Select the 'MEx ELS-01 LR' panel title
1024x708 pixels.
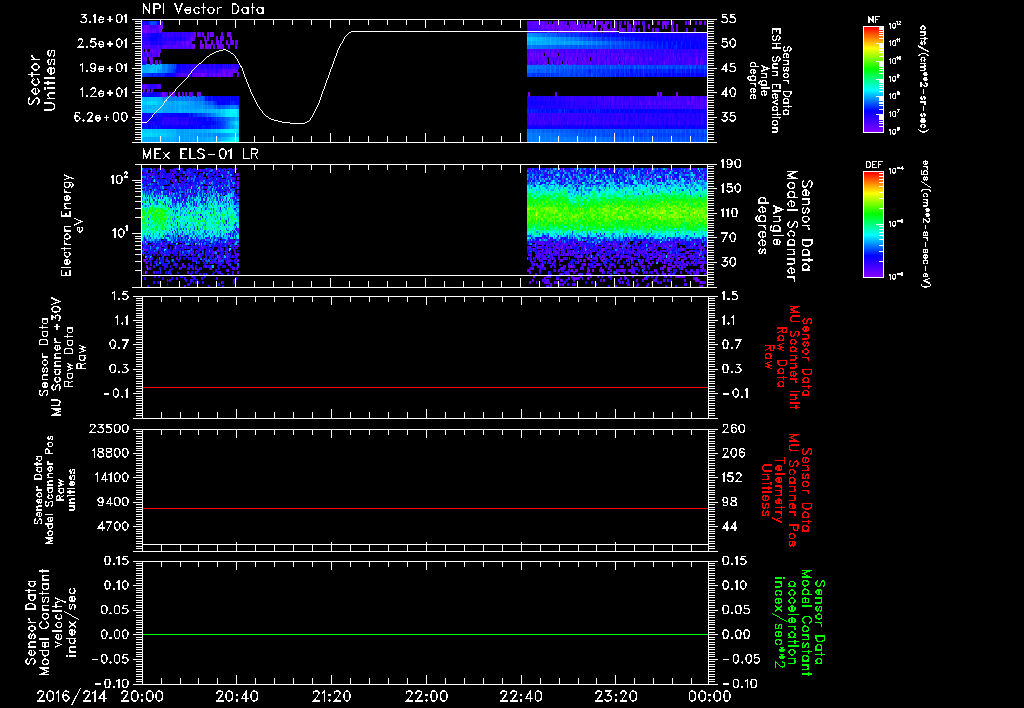click(x=199, y=154)
